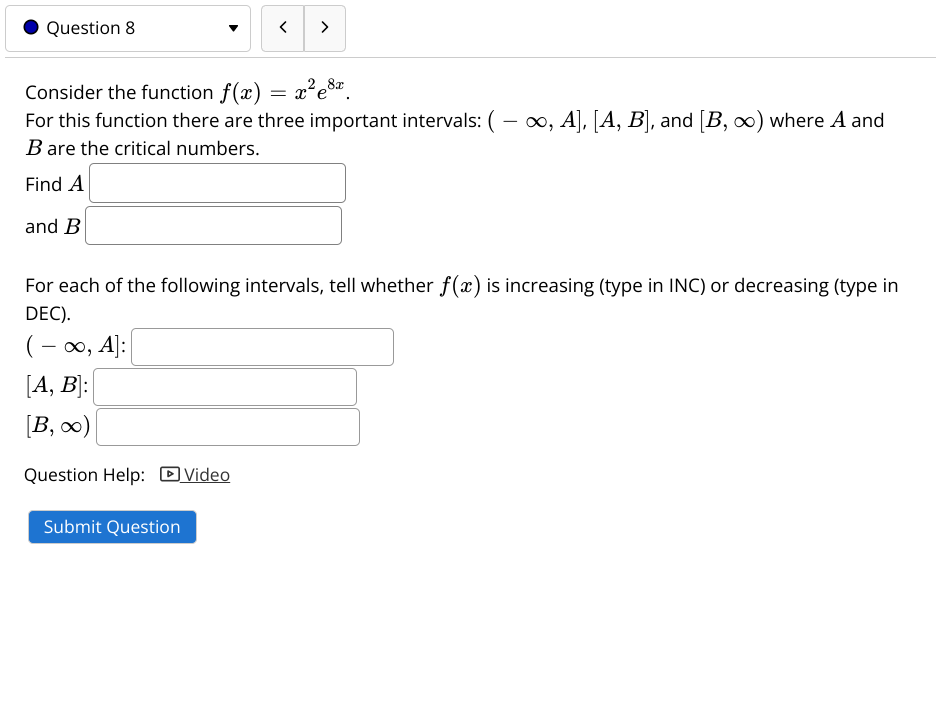Click the dropdown triangle on Question 8 selector
Screen dimensions: 936x704
pos(232,29)
